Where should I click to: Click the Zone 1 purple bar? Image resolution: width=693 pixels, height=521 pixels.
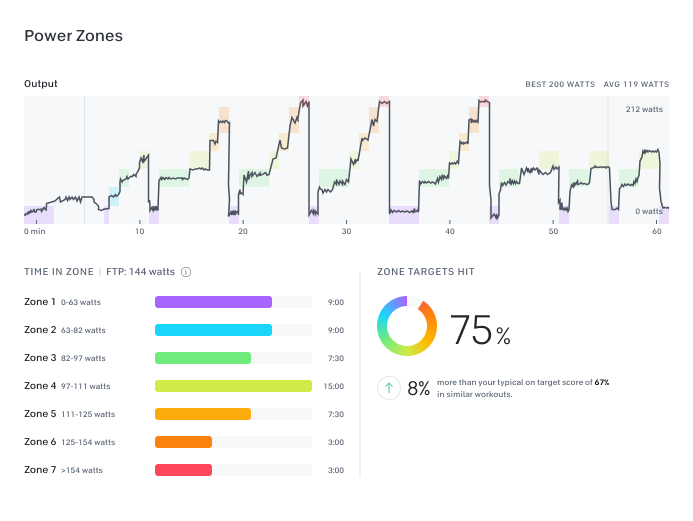[213, 302]
